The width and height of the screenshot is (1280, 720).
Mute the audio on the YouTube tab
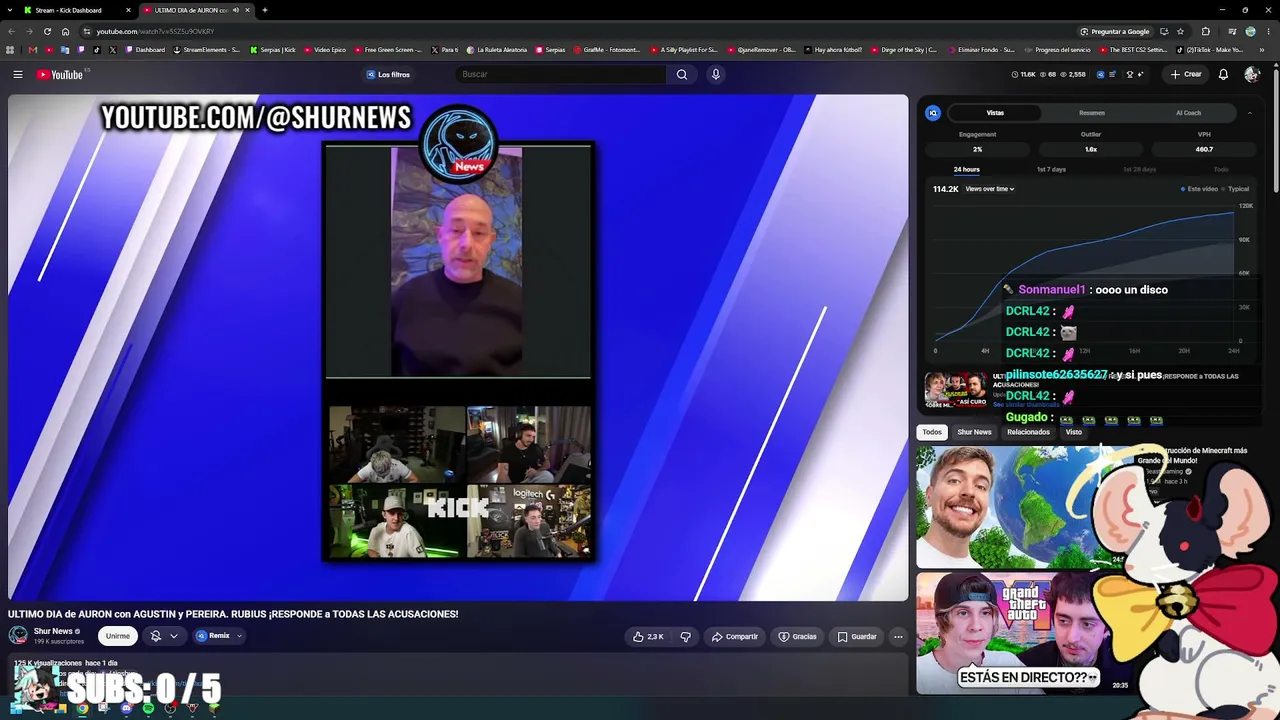click(x=236, y=10)
